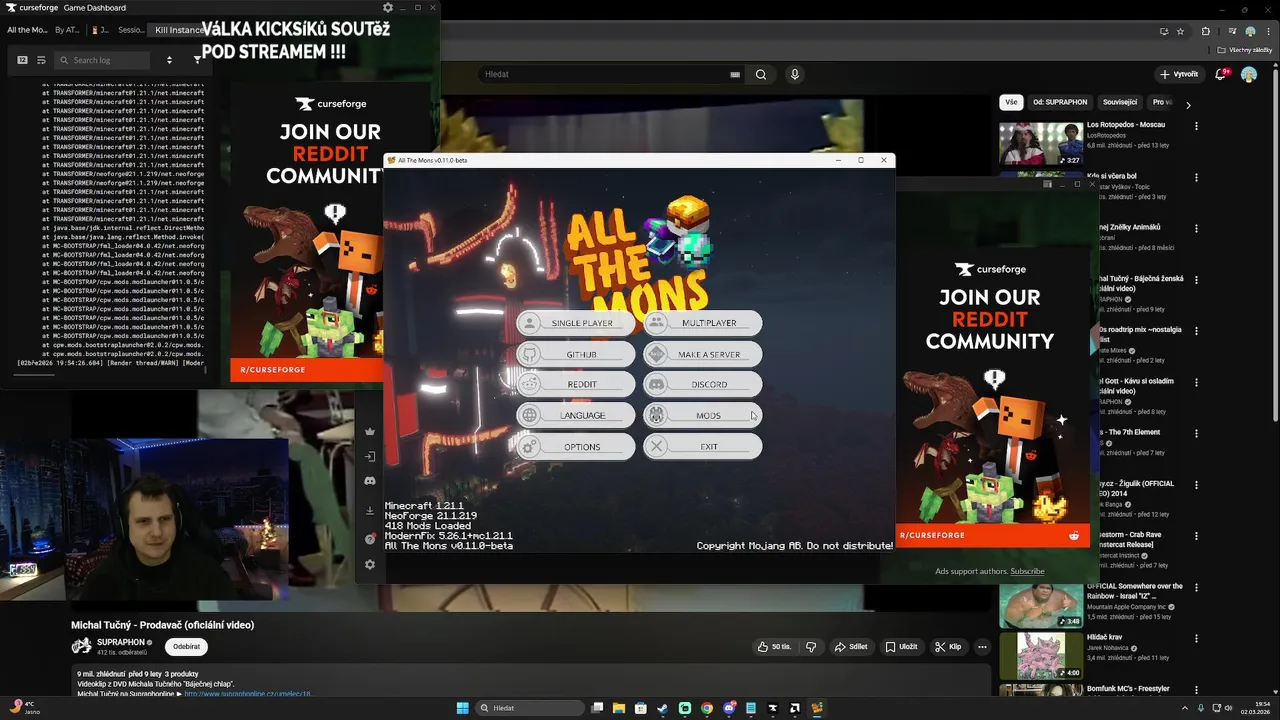Open the SUPRAPHON channel name
This screenshot has width=1280, height=720.
[x=121, y=642]
